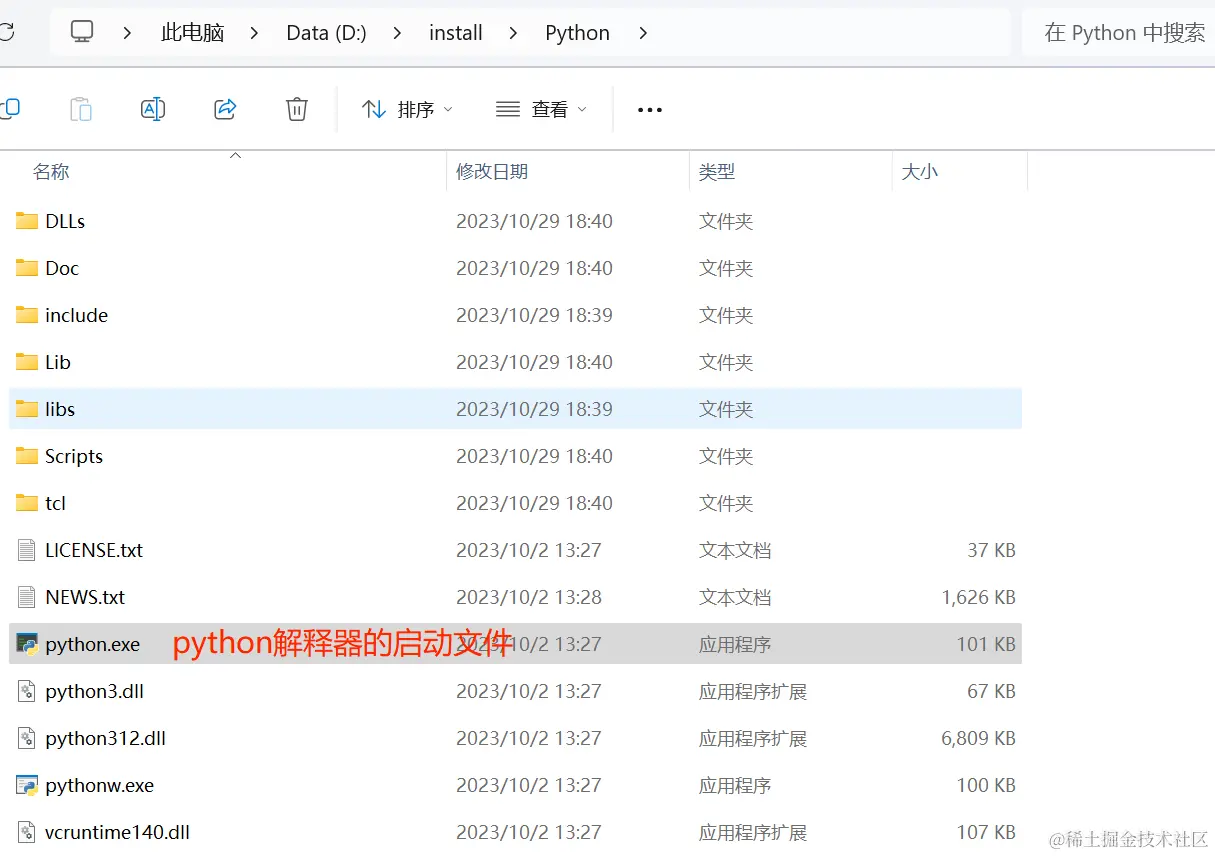The height and width of the screenshot is (856, 1215).
Task: Click the 文本文档 type of NEWS.txt
Action: [x=735, y=597]
